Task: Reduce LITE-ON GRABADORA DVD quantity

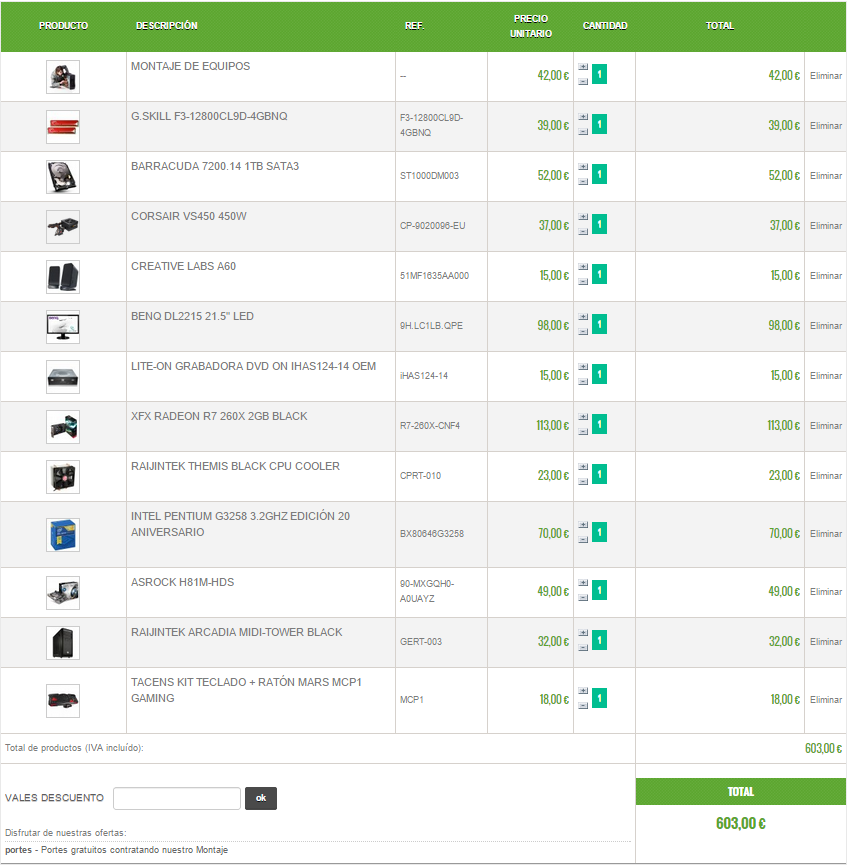Action: (583, 382)
